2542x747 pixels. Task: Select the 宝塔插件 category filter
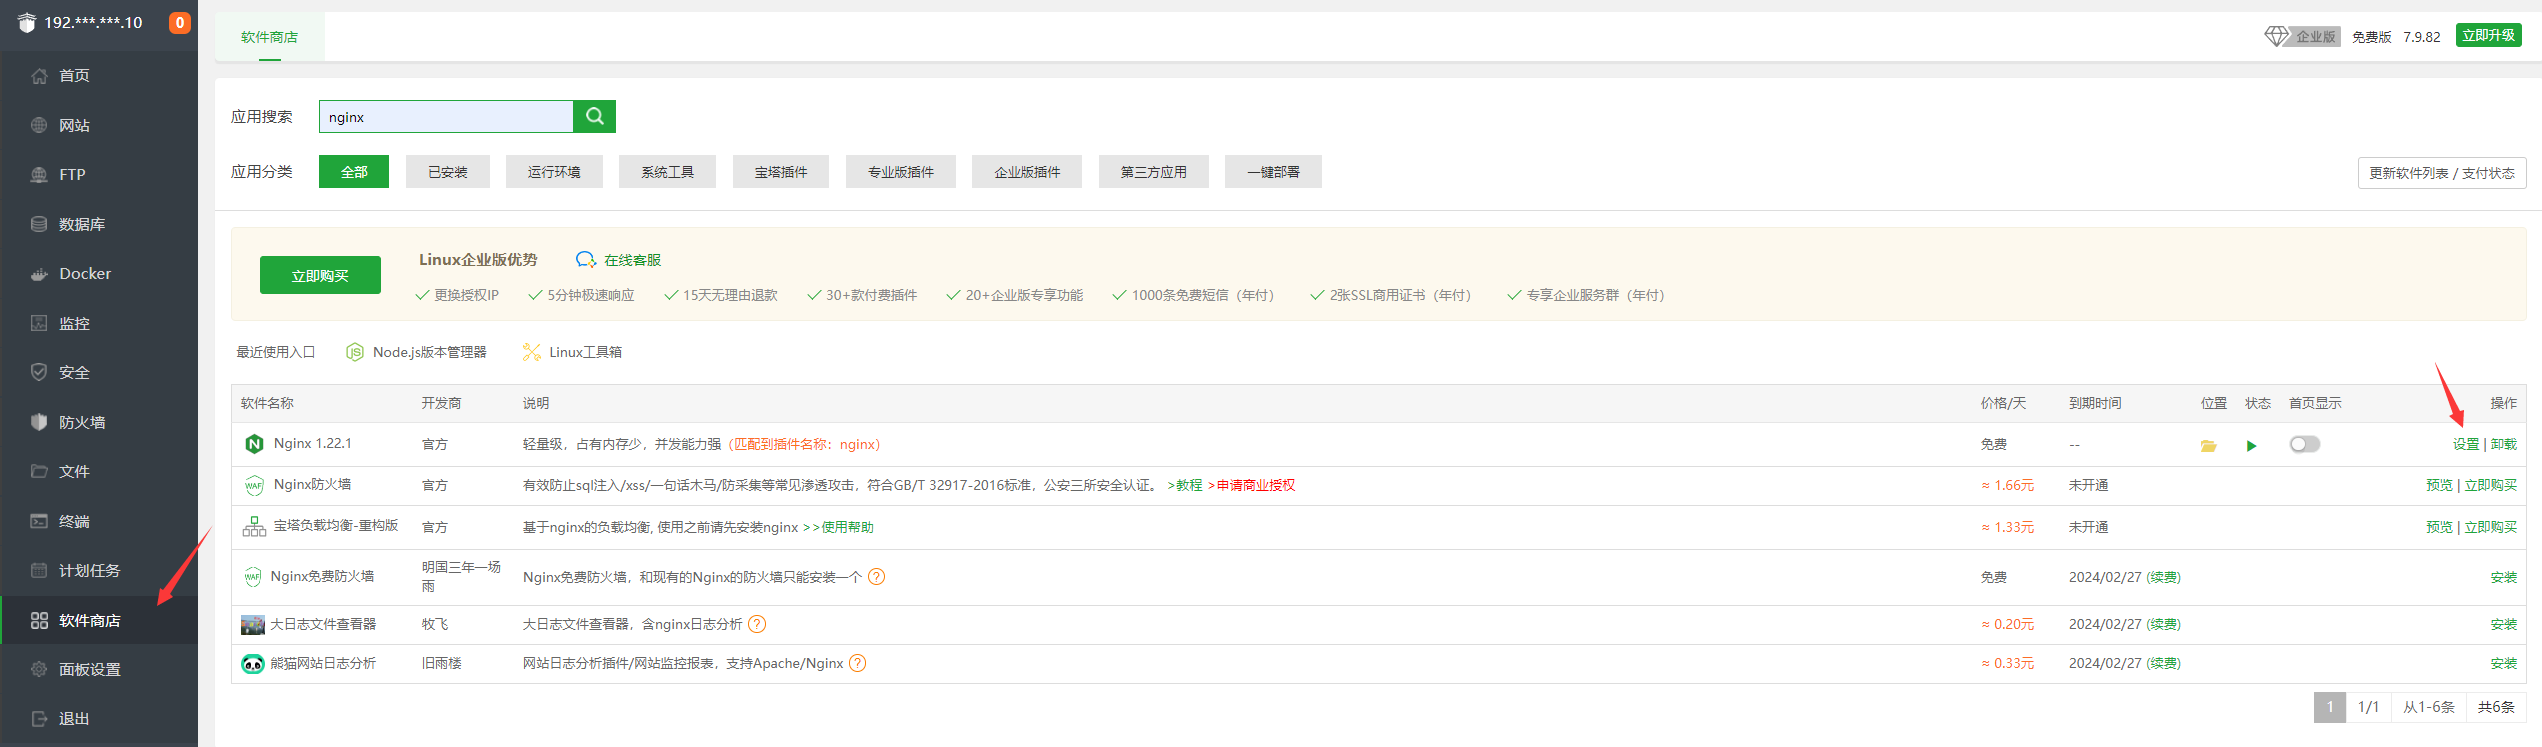point(781,172)
